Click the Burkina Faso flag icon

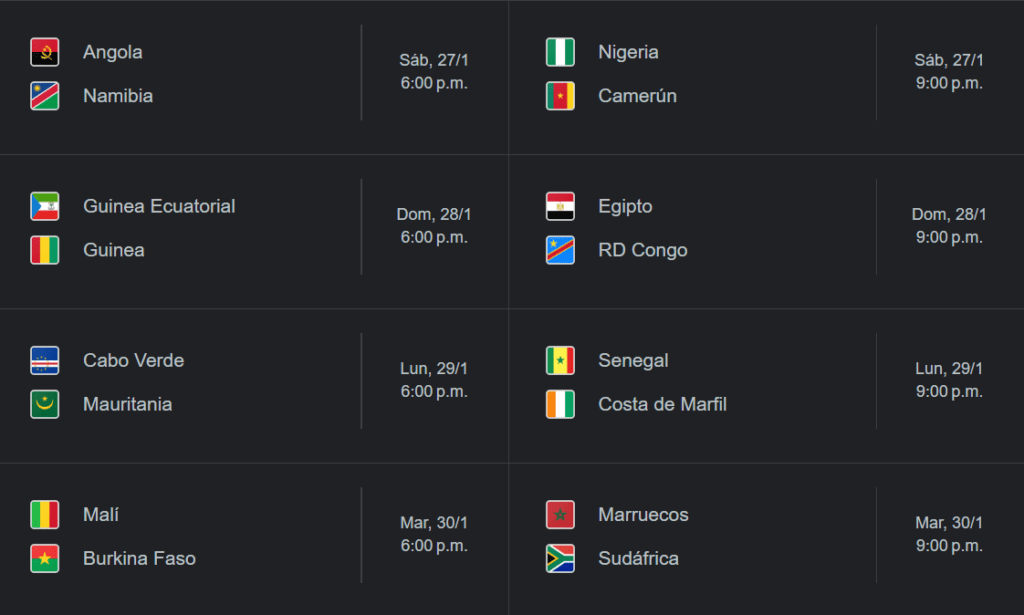tap(45, 558)
